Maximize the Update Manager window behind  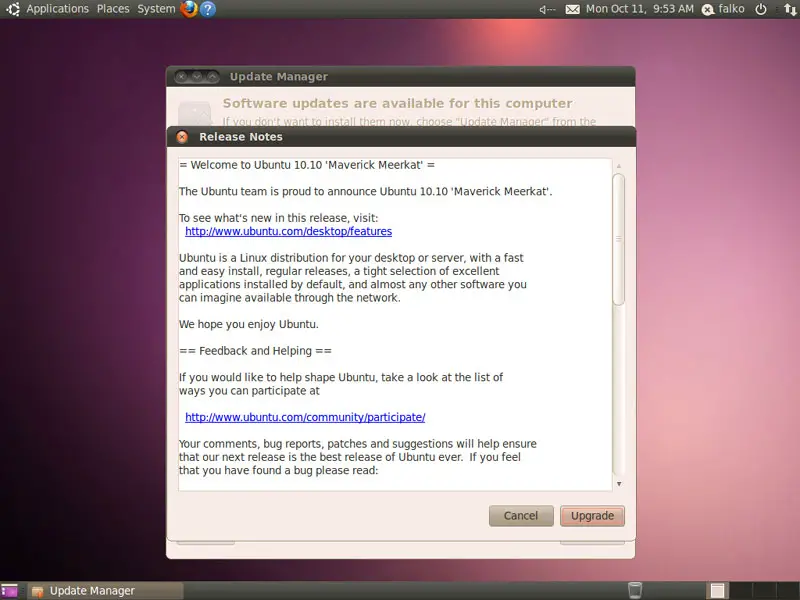pos(212,77)
